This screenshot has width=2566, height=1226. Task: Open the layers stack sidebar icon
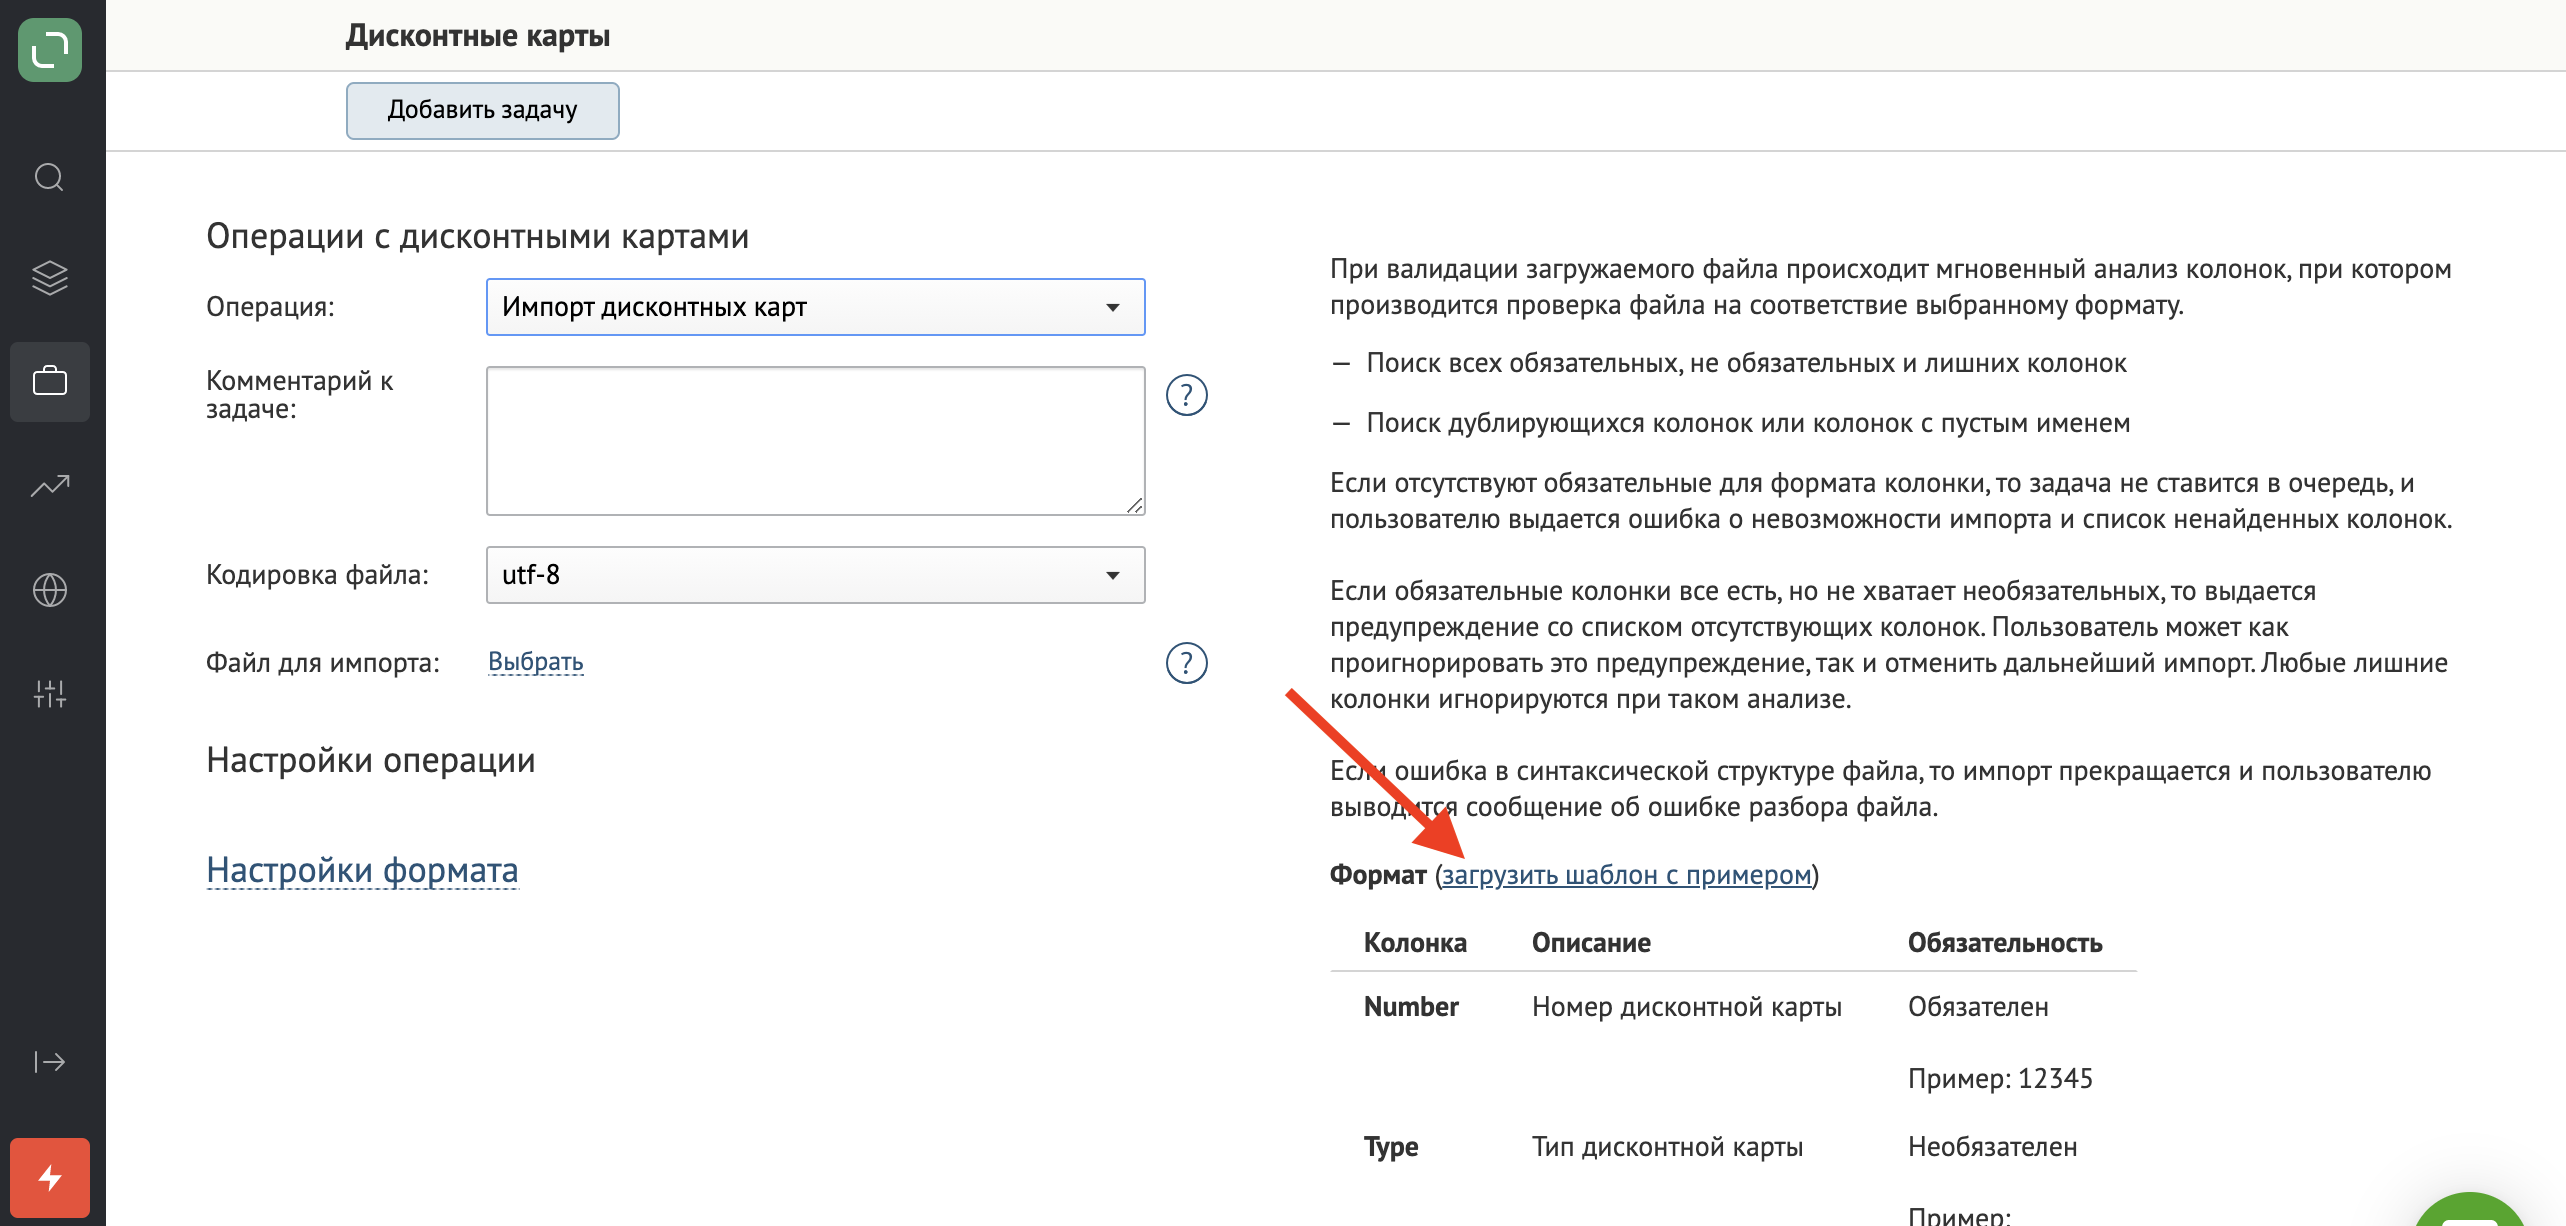50,278
